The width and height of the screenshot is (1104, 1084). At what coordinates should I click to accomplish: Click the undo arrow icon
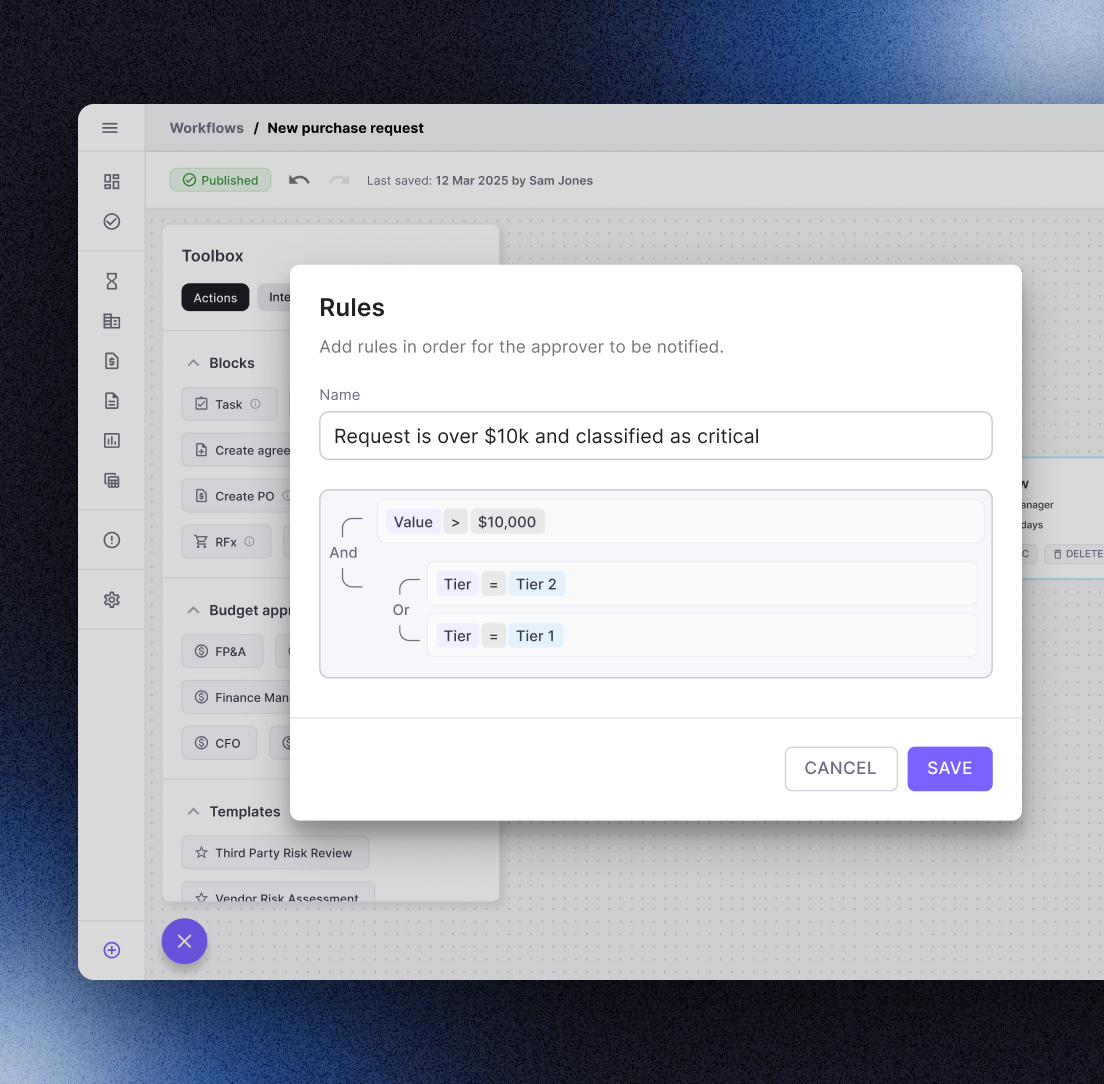pos(299,180)
